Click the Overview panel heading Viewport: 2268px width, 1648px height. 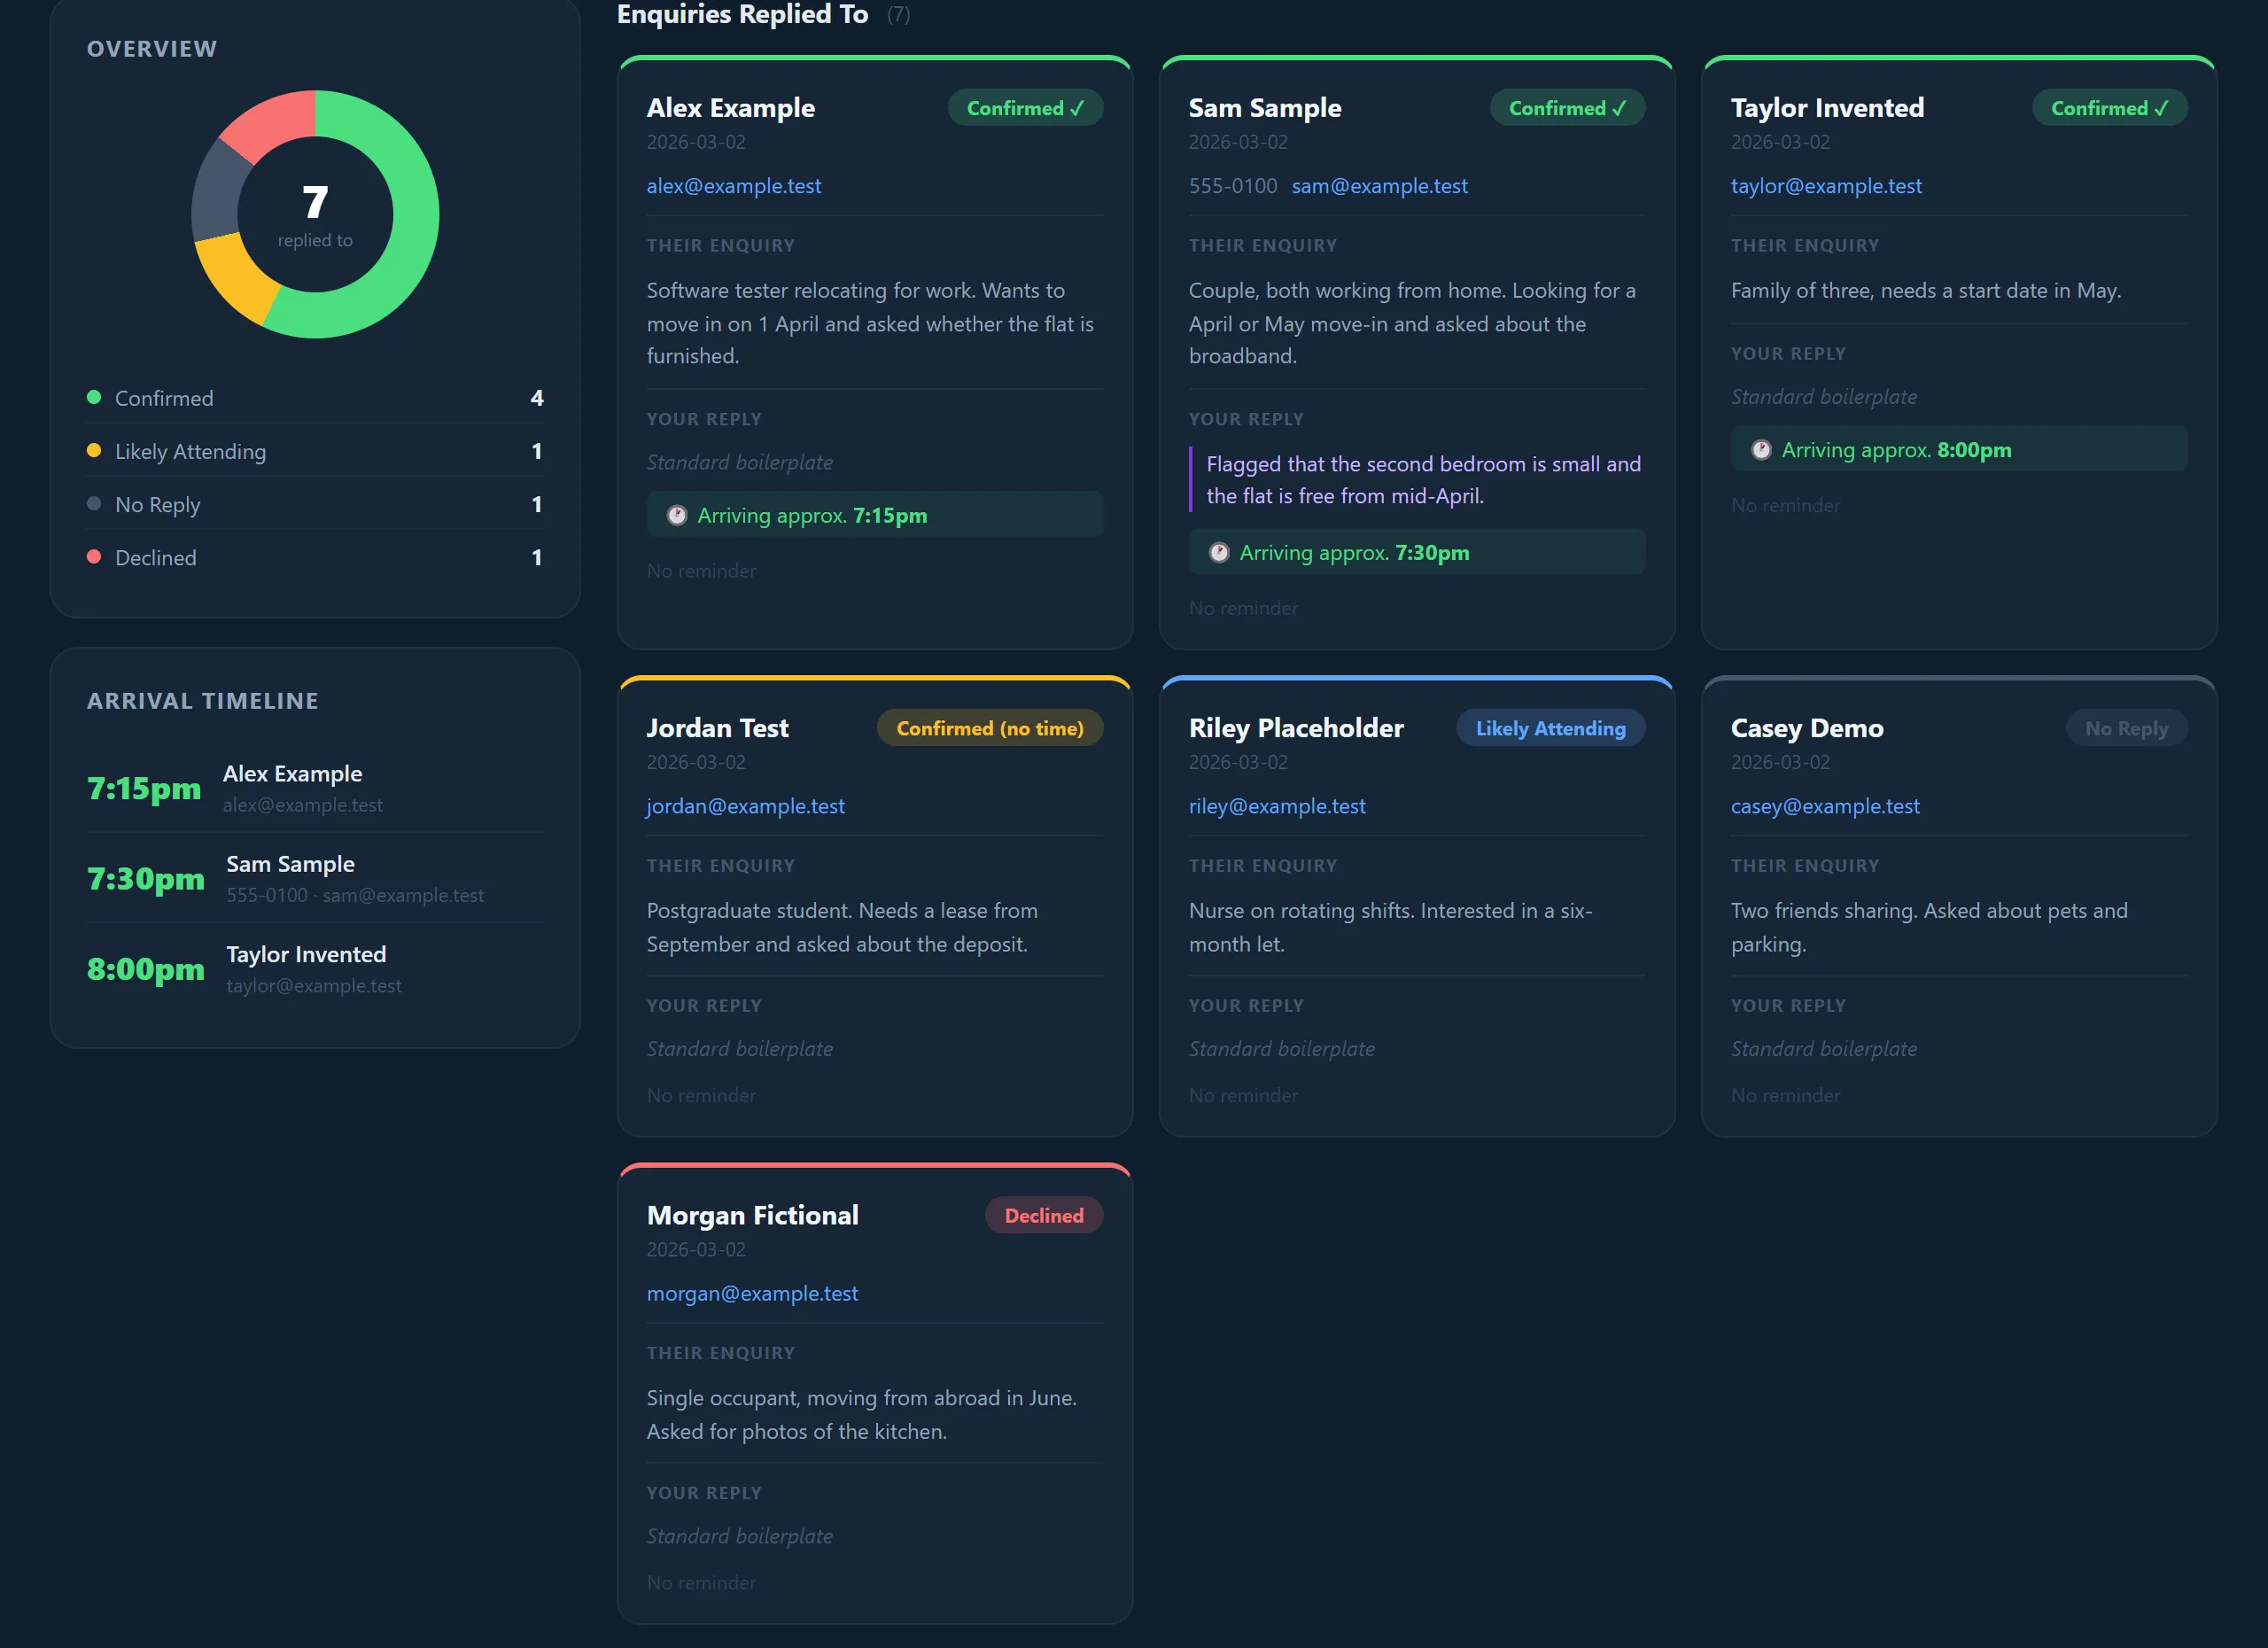tap(152, 49)
